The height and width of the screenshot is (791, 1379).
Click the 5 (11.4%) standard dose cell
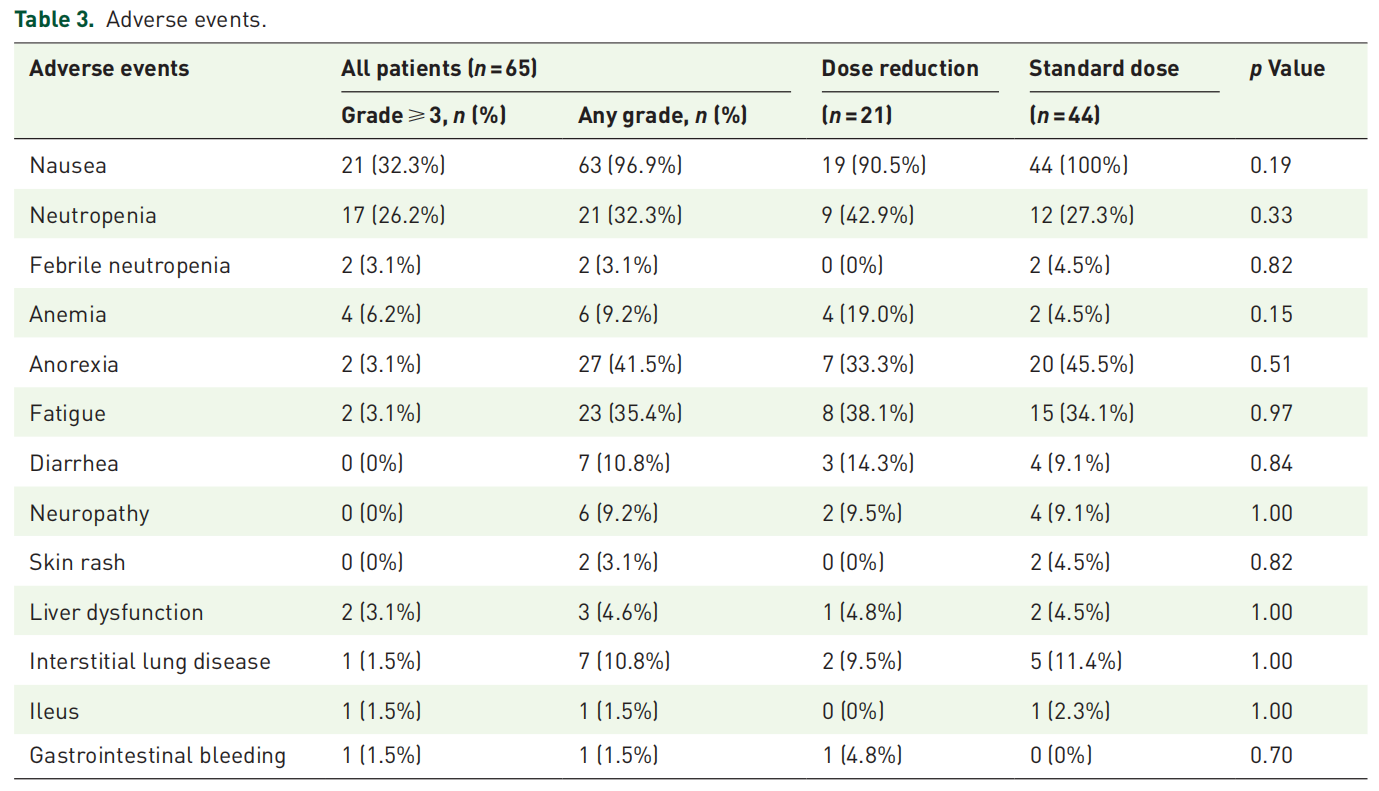[1076, 662]
